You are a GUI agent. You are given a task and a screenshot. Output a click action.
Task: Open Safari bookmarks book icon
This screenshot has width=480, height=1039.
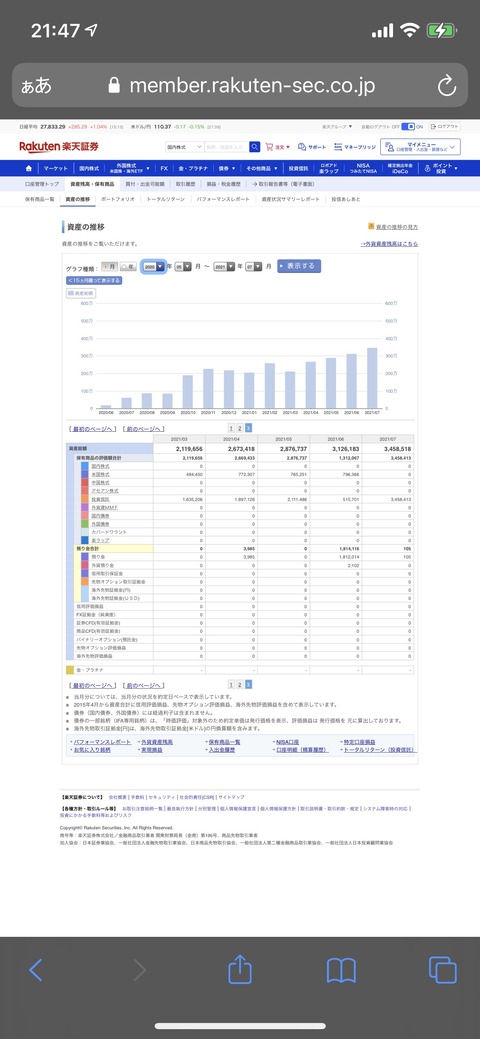click(341, 971)
